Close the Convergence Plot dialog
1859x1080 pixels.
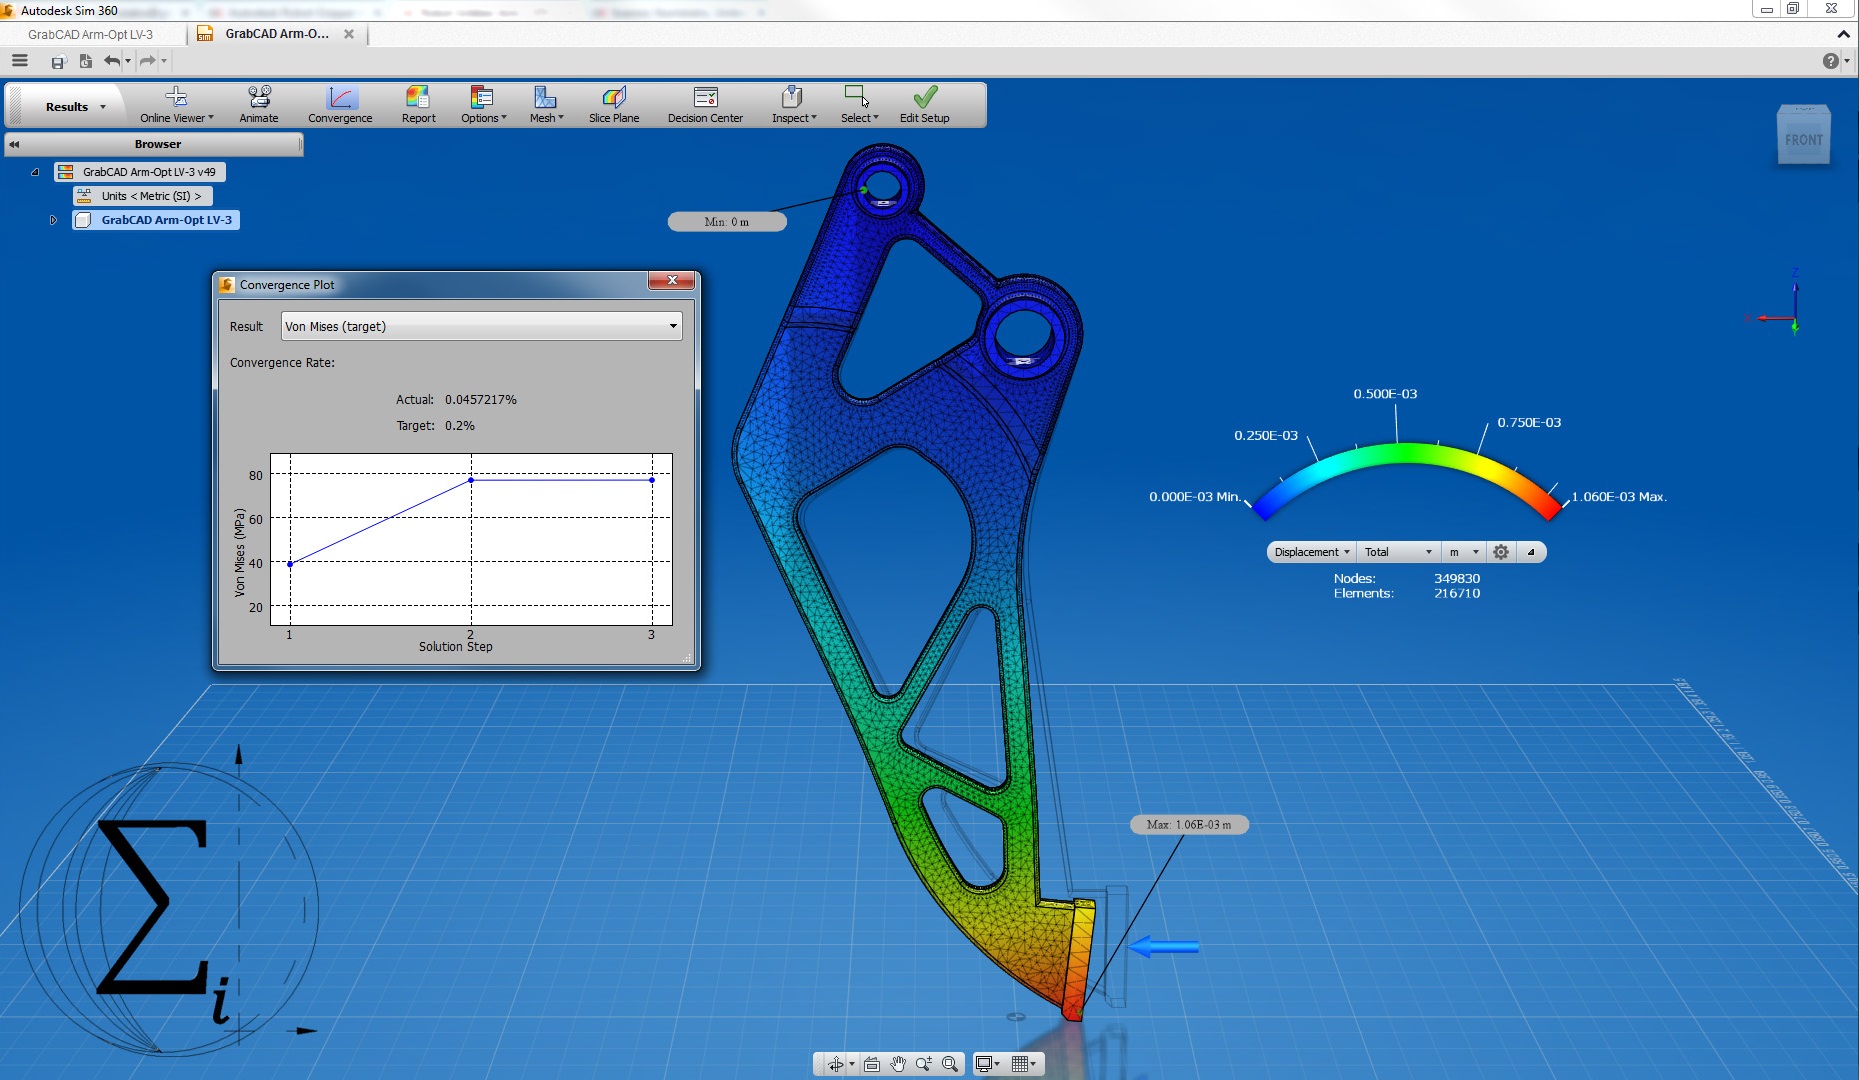pyautogui.click(x=672, y=281)
